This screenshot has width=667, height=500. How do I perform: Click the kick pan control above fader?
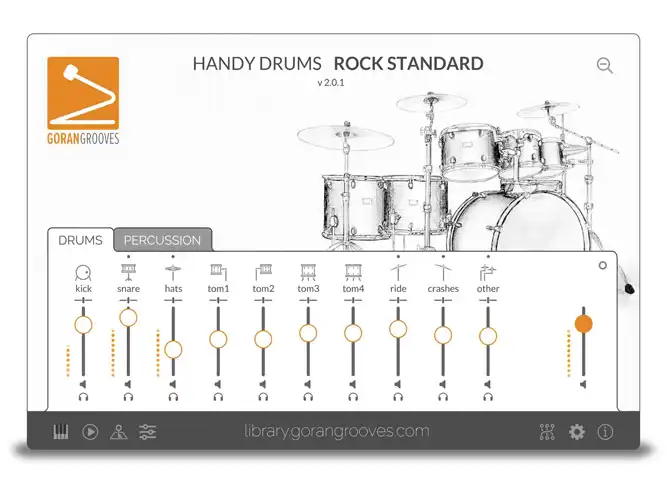click(x=83, y=300)
